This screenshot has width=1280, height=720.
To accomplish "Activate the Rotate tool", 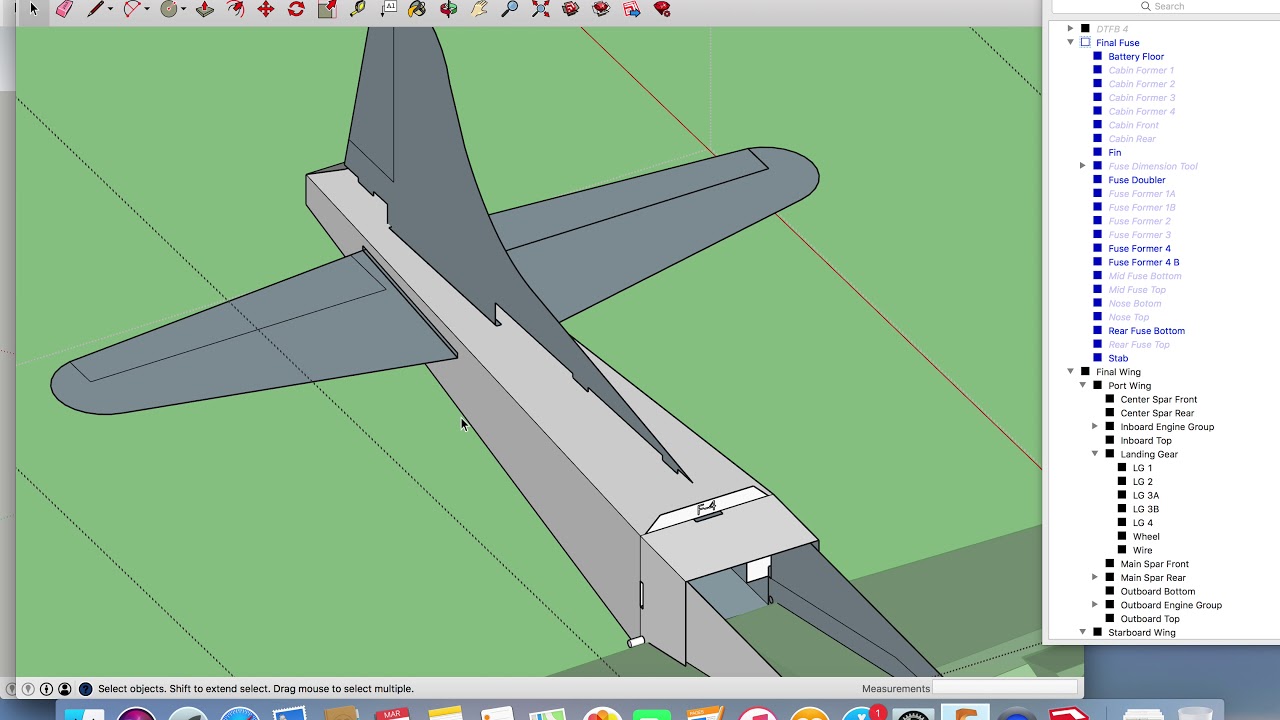I will [x=296, y=9].
